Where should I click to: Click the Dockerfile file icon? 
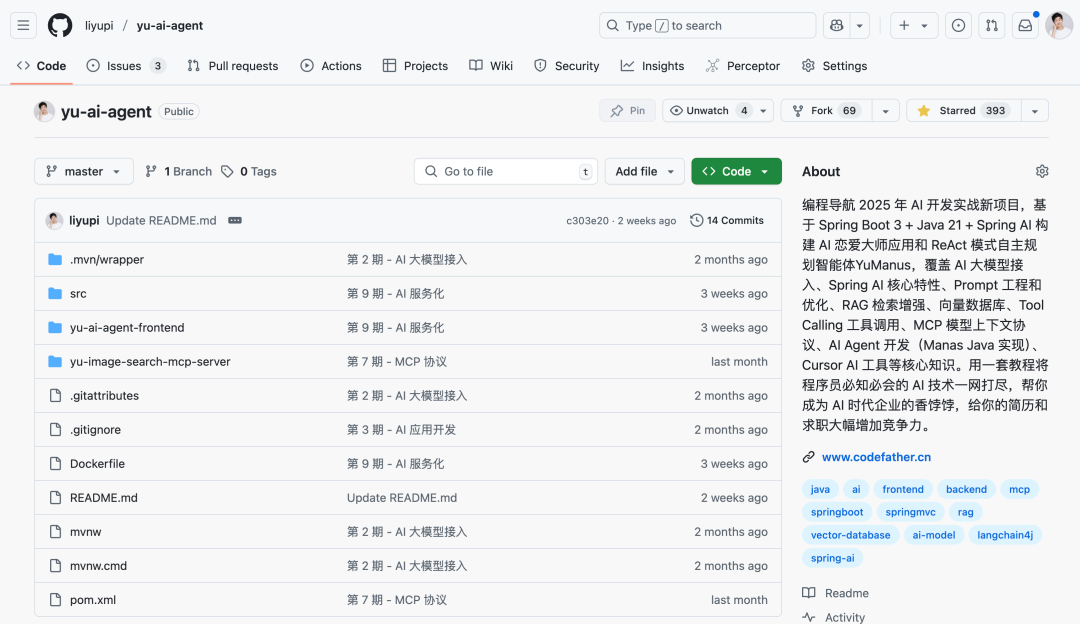pyautogui.click(x=55, y=464)
